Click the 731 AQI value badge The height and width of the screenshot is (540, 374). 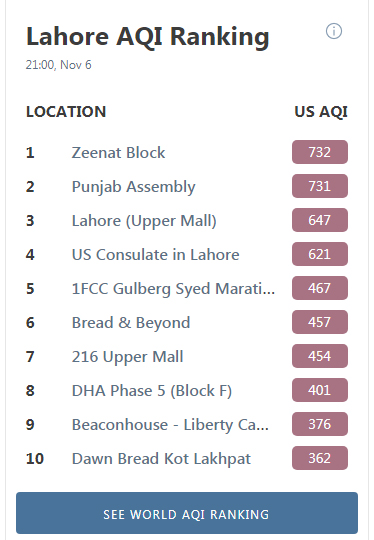(x=320, y=186)
